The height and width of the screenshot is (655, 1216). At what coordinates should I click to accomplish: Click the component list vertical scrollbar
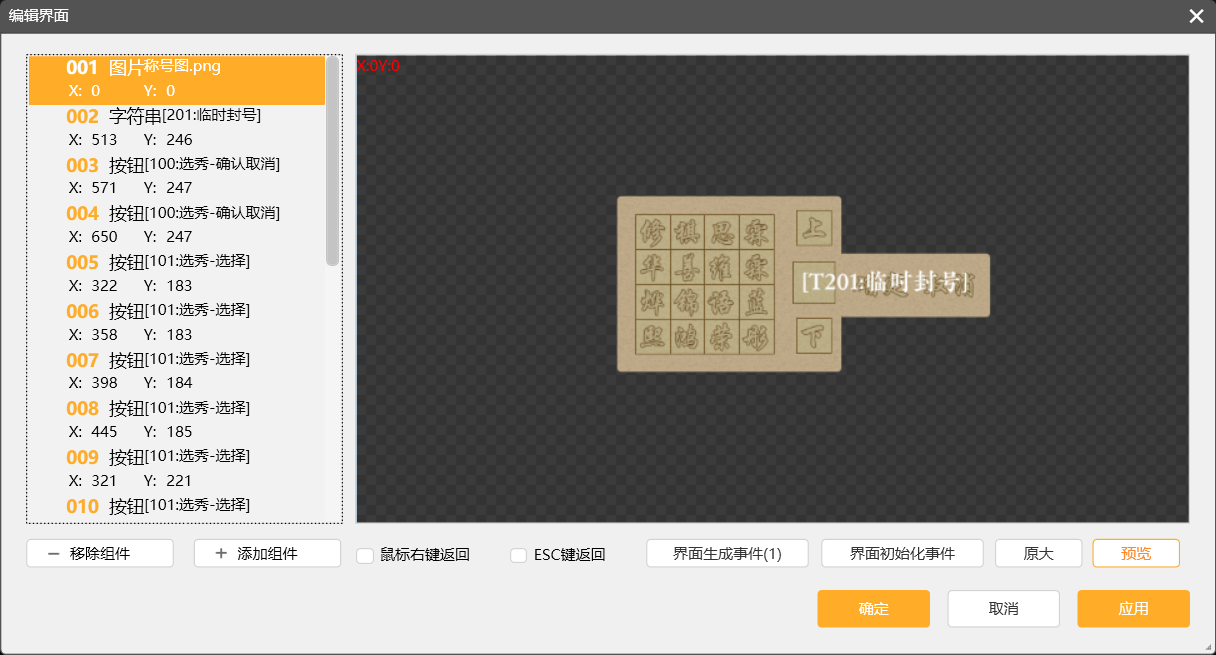332,160
